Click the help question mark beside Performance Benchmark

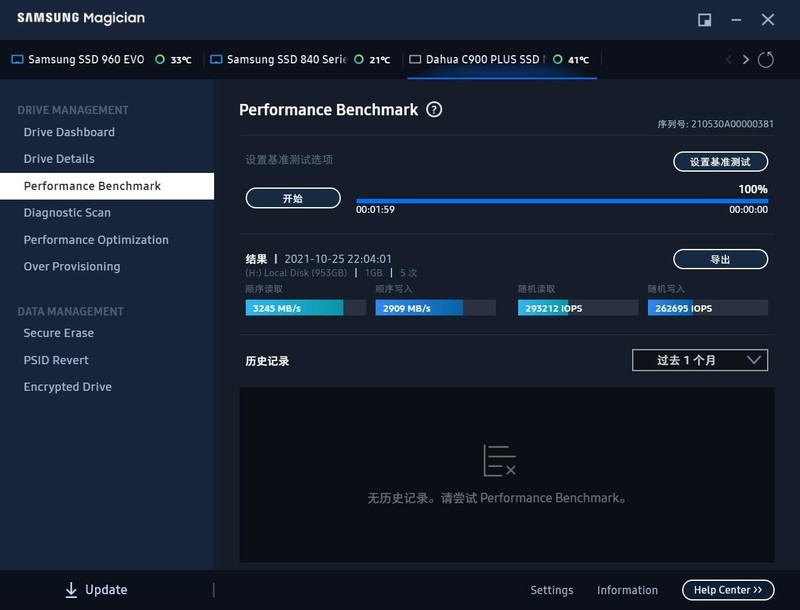tap(434, 110)
